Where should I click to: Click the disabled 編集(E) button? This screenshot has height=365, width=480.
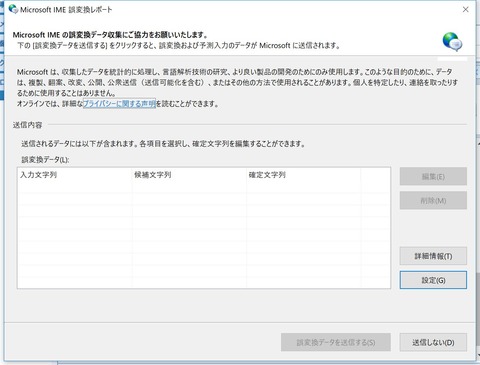(x=433, y=176)
